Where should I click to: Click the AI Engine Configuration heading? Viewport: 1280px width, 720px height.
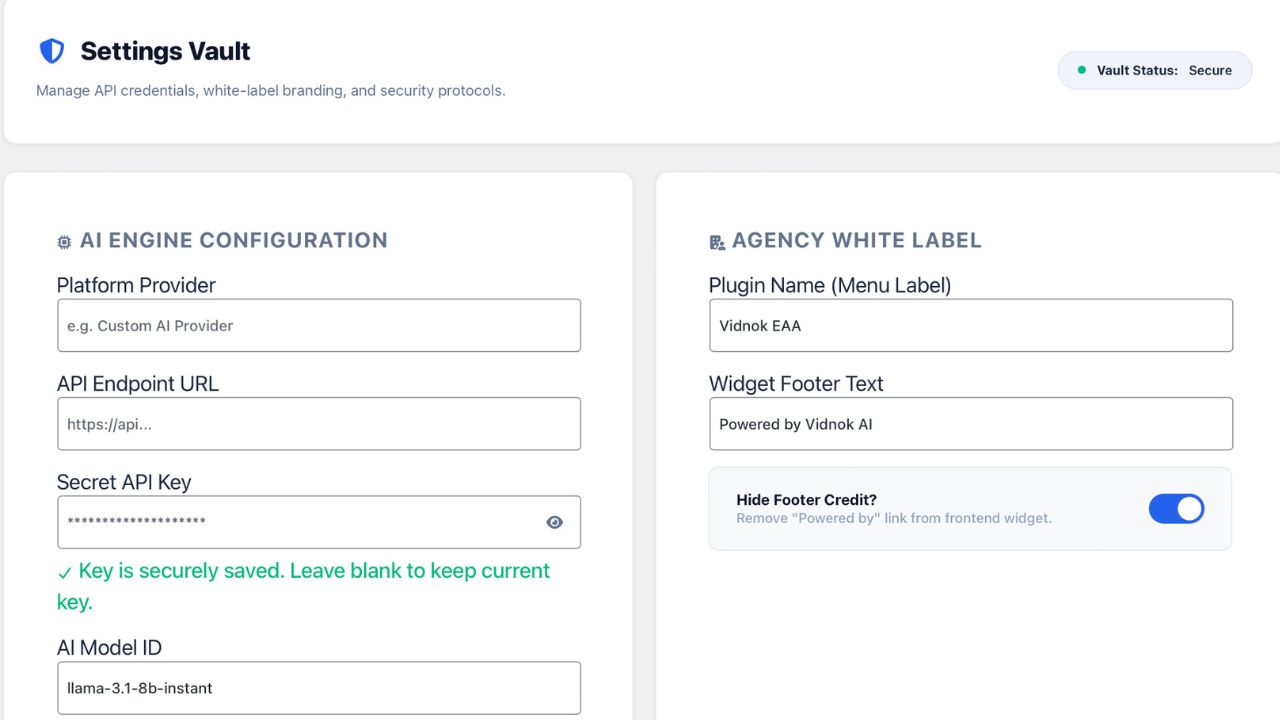[x=234, y=240]
